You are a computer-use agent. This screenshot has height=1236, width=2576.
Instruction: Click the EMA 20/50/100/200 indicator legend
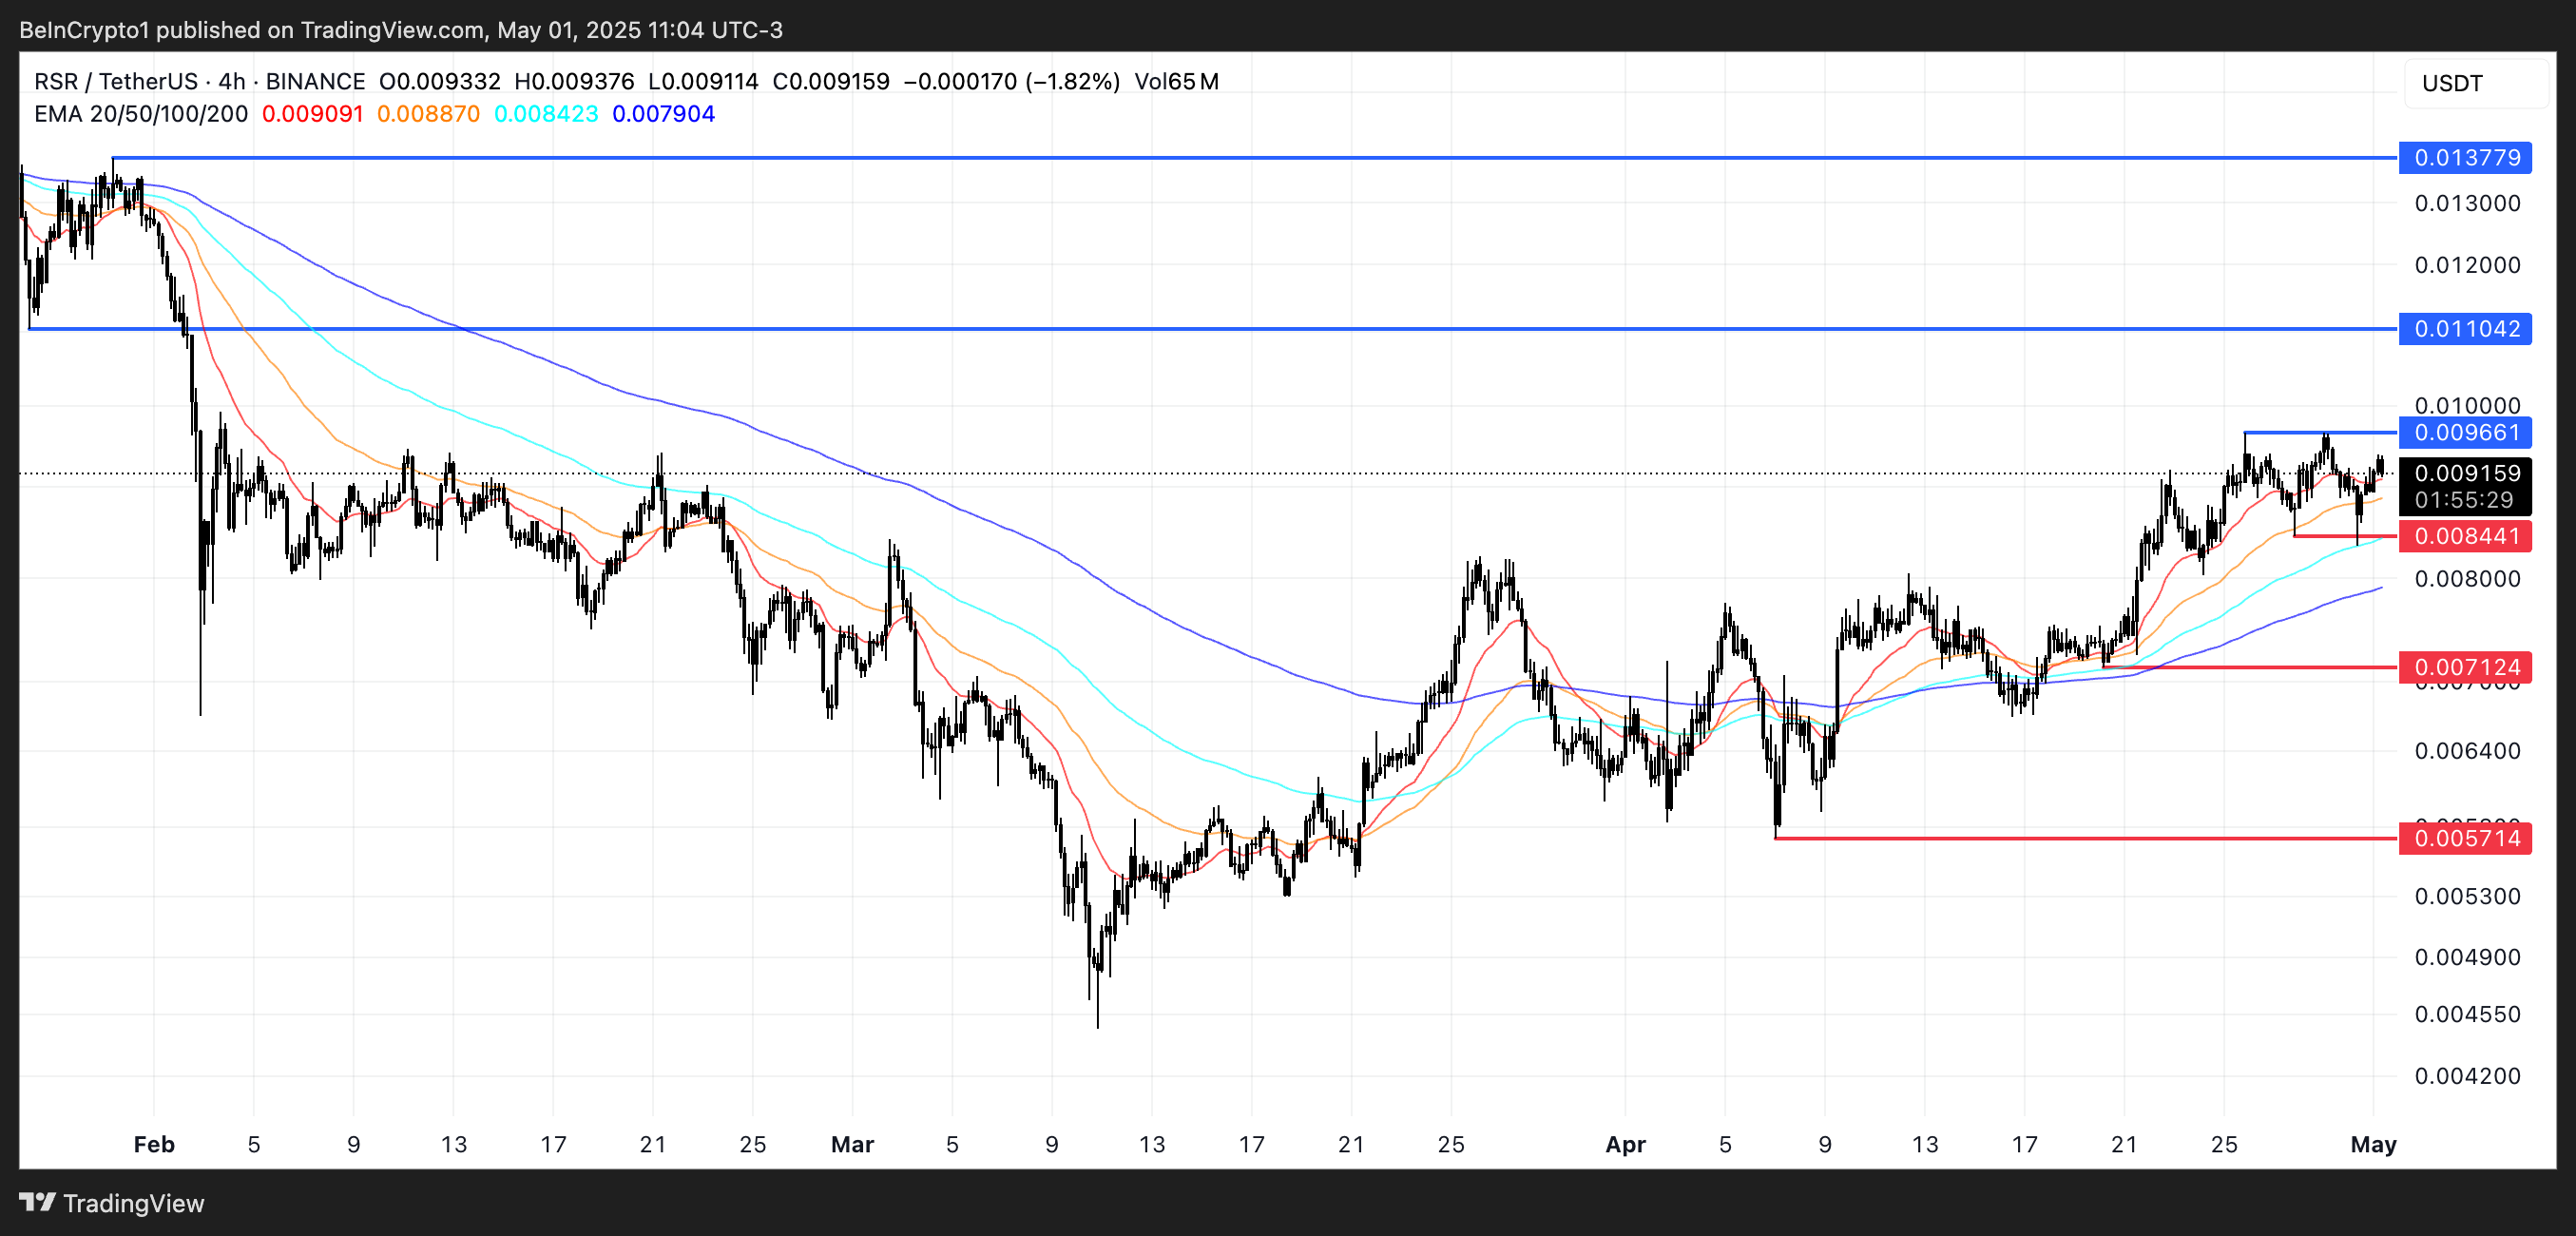pos(140,114)
